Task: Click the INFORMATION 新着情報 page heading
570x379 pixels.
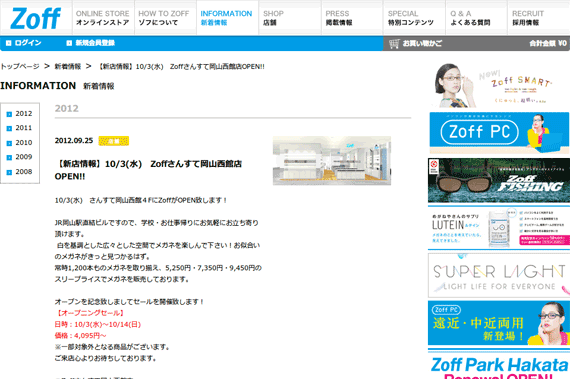Action: coord(57,86)
